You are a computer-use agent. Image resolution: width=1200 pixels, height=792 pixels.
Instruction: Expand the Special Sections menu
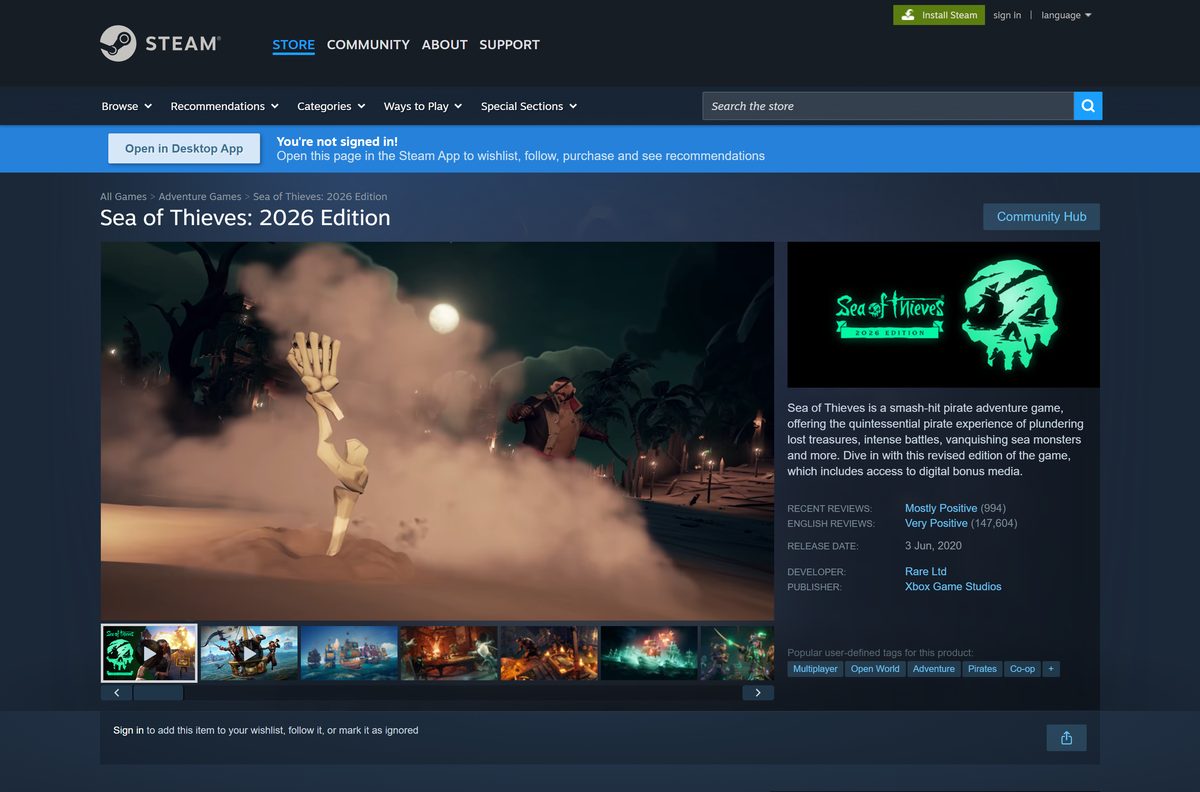(529, 106)
